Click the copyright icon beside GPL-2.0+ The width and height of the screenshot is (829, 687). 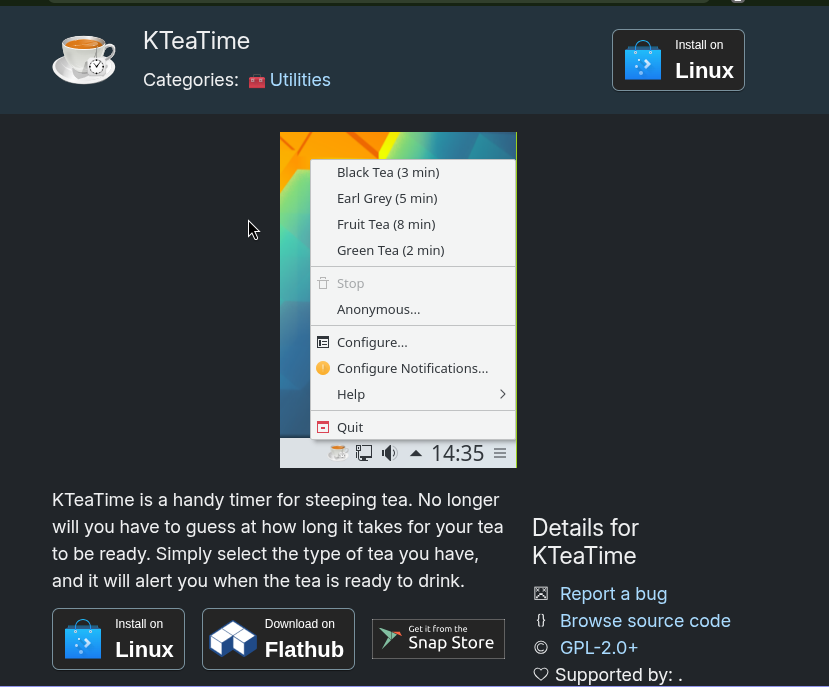pos(541,647)
